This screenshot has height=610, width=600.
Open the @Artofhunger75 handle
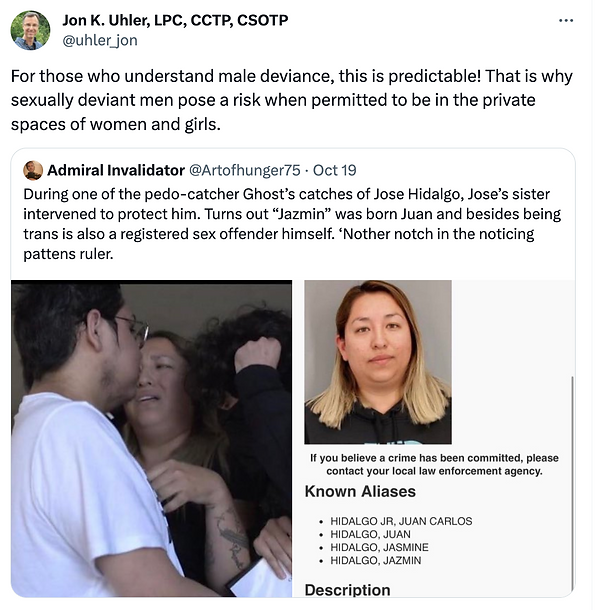[x=245, y=170]
